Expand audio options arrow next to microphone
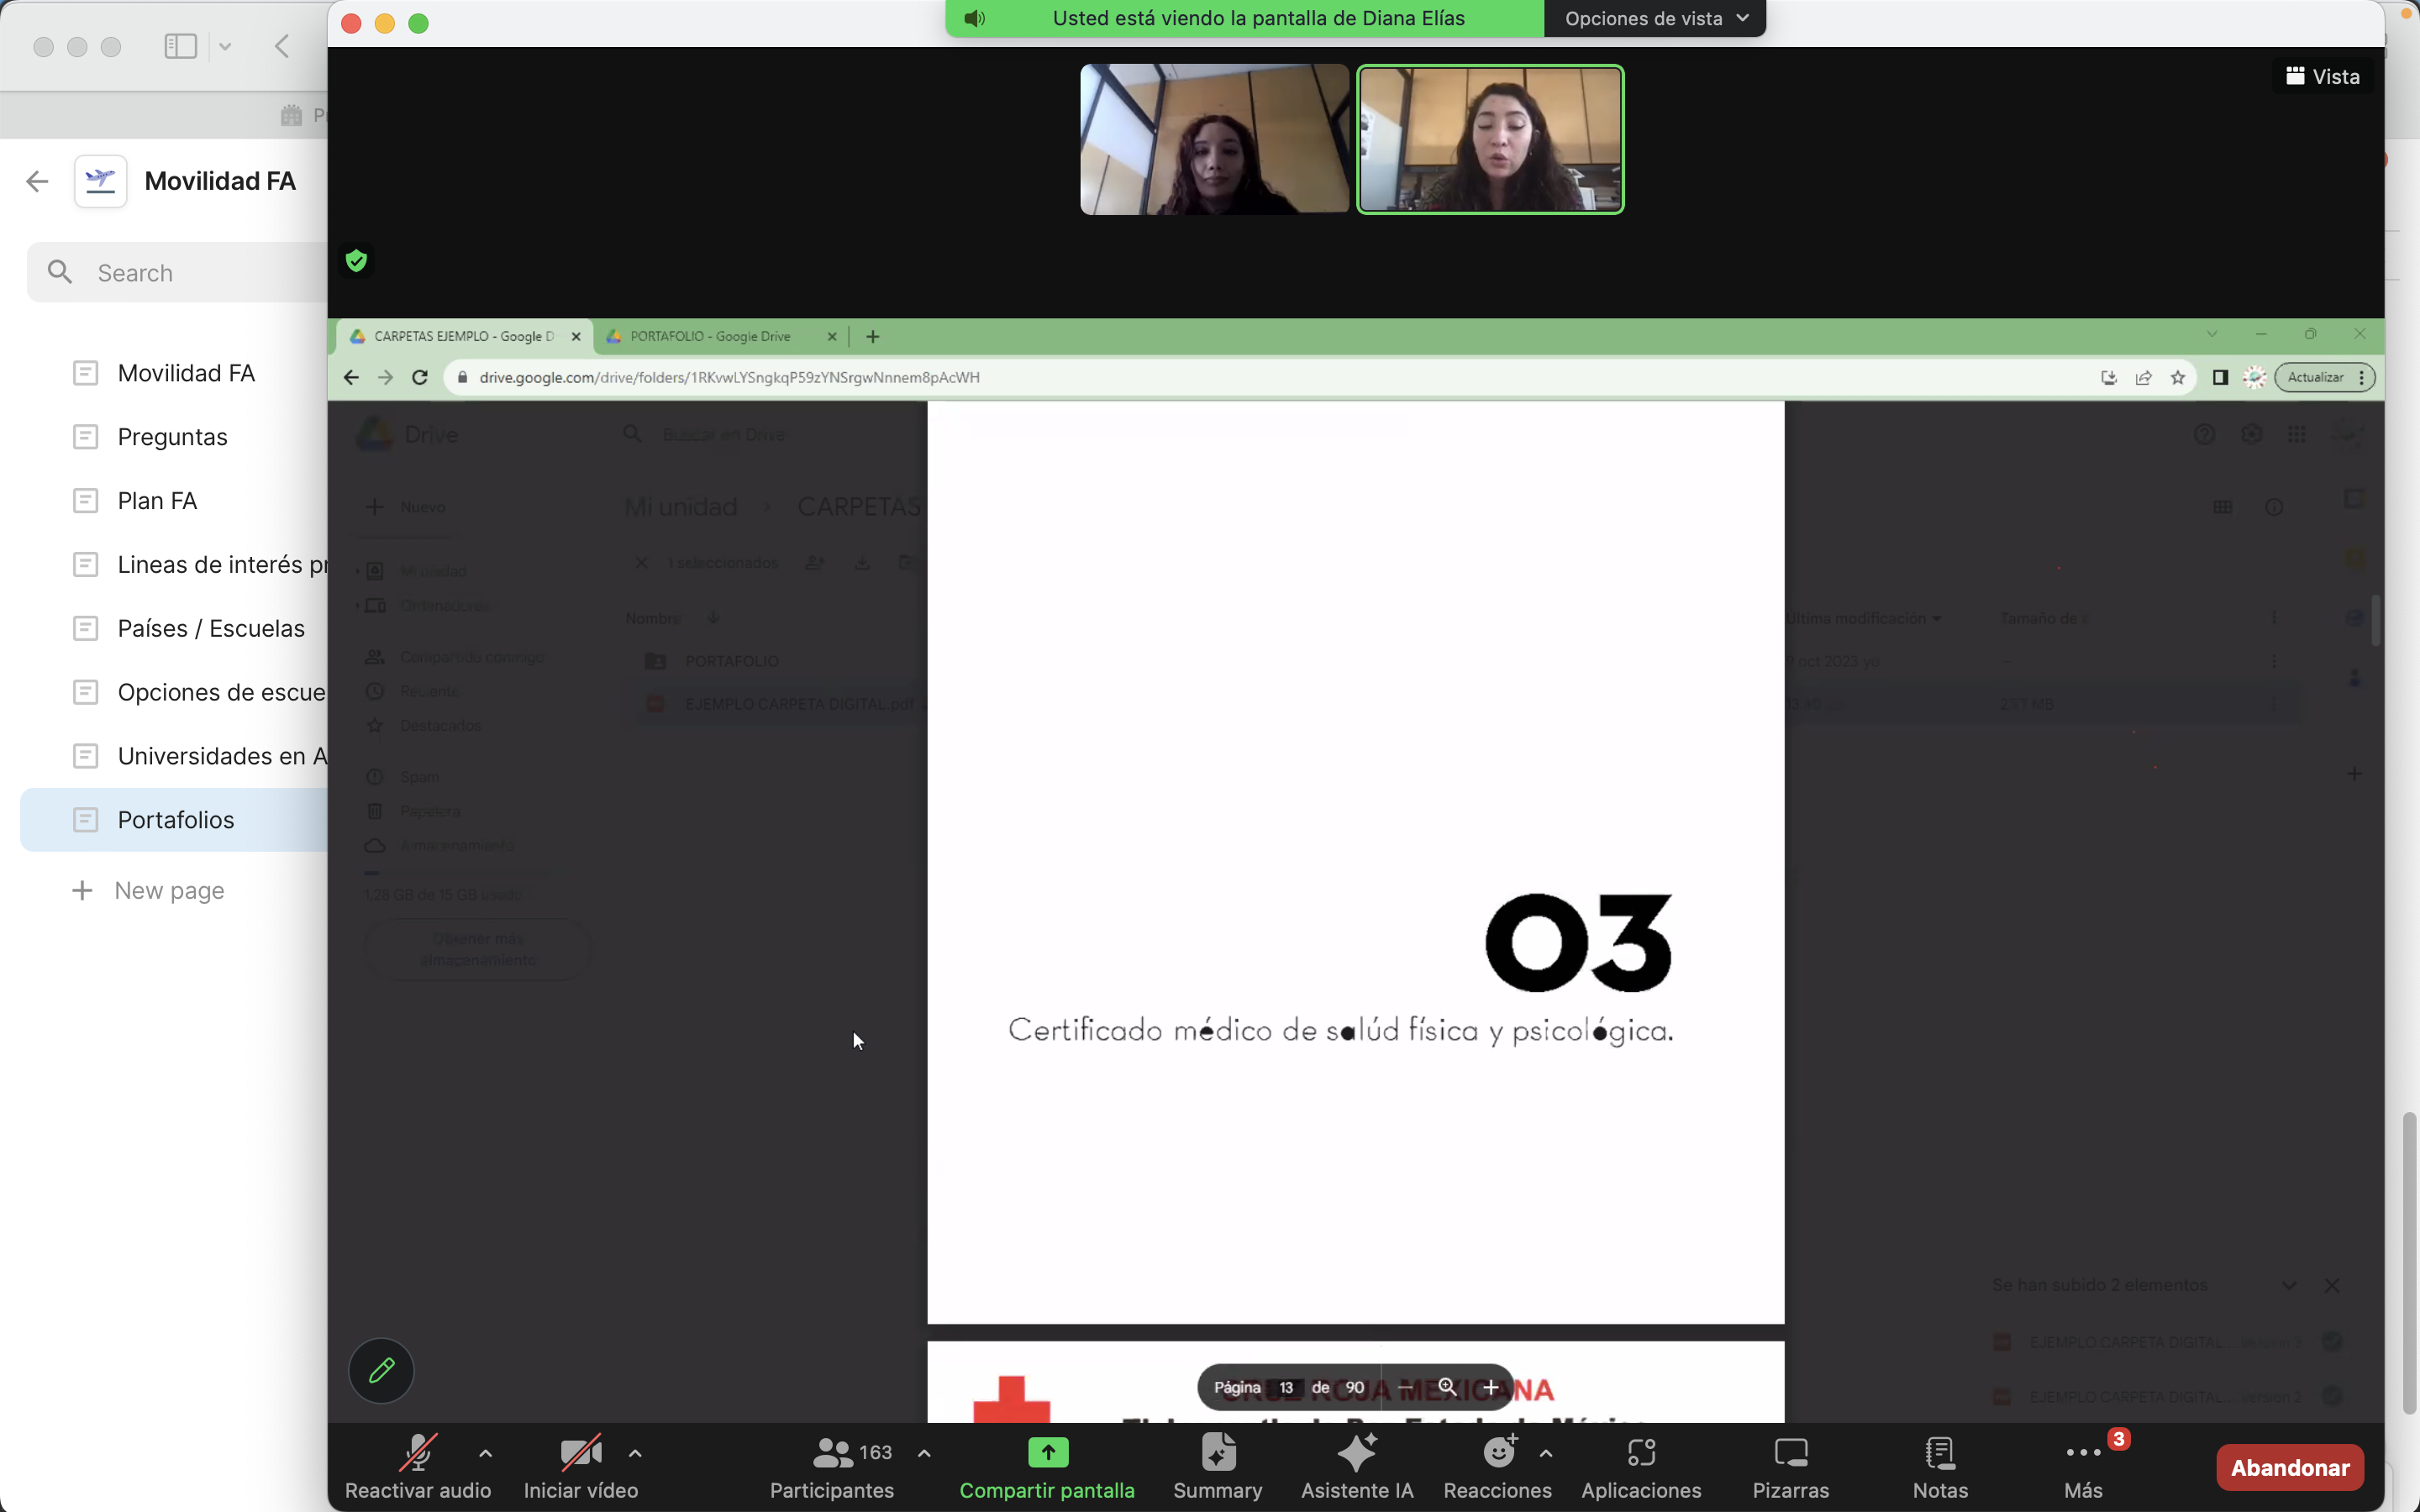The height and width of the screenshot is (1512, 2420). 485,1453
